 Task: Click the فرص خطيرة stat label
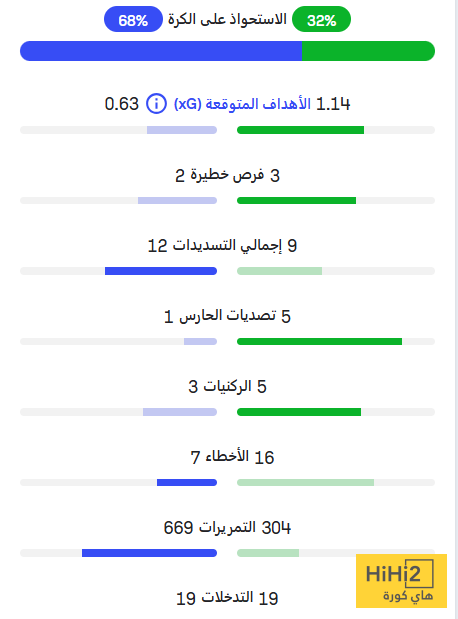click(x=227, y=174)
